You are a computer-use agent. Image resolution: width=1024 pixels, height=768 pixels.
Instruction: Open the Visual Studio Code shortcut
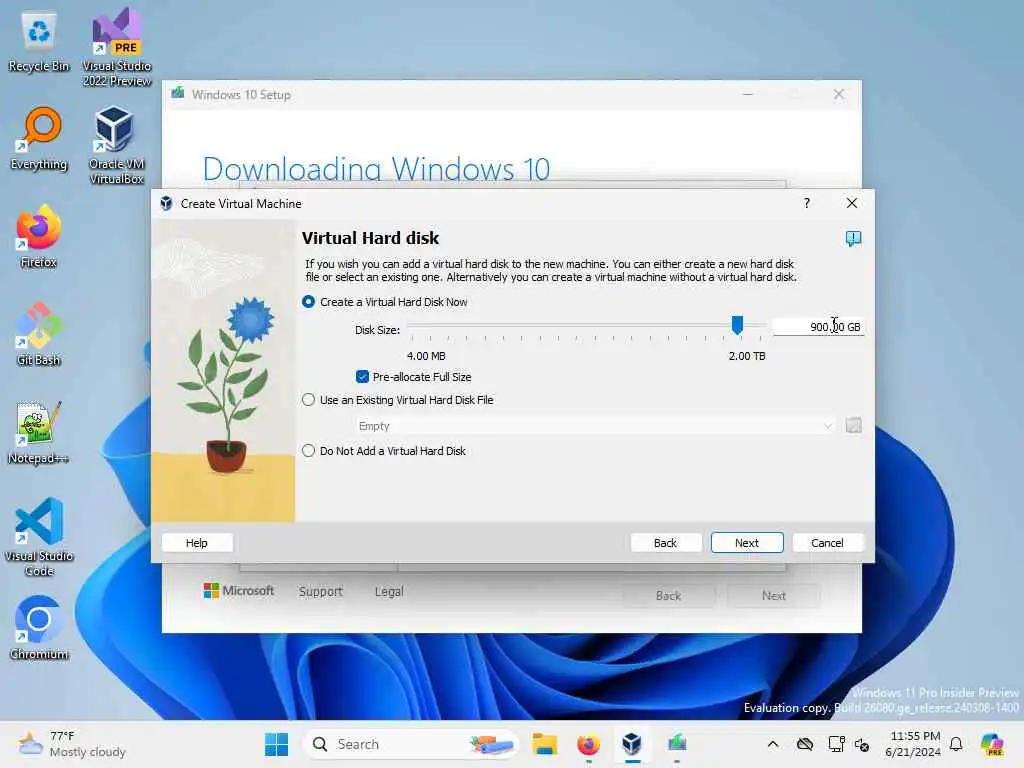click(39, 537)
